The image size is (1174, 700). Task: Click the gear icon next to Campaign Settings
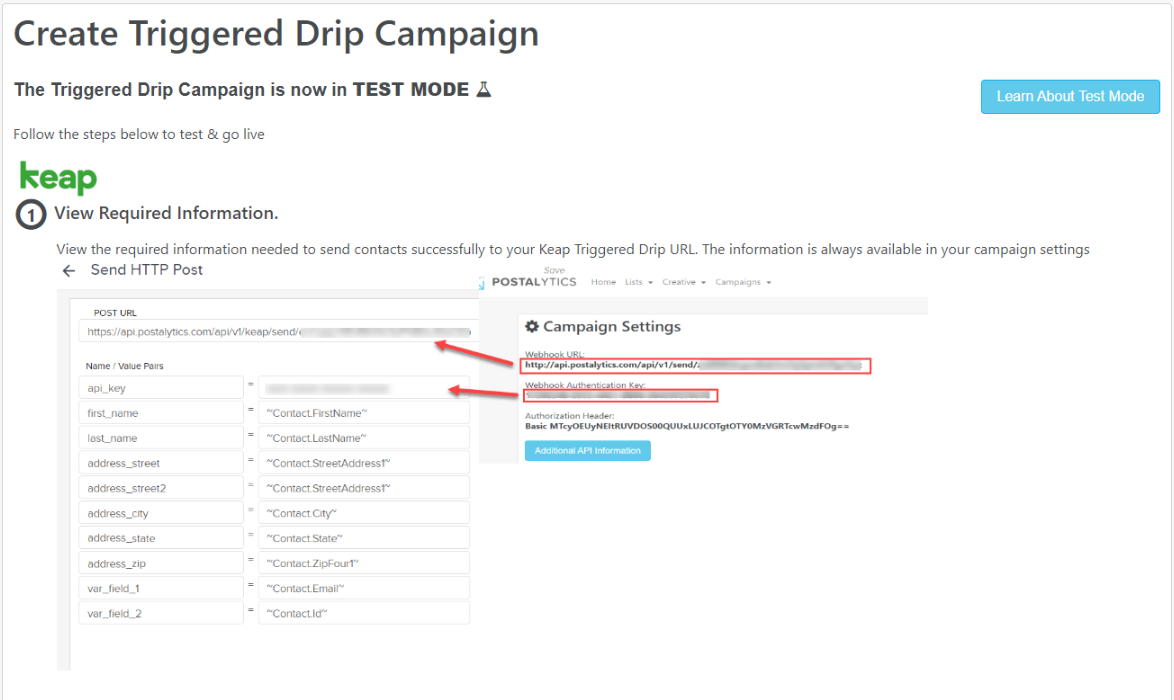(532, 326)
